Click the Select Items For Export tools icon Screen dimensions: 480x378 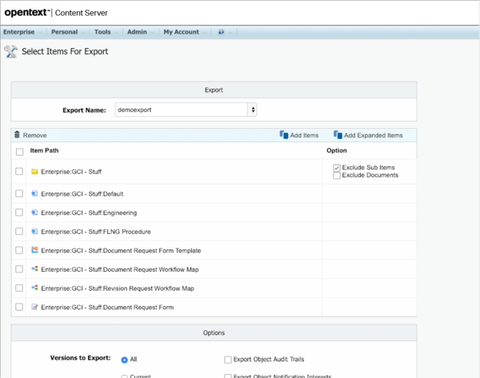pyautogui.click(x=11, y=51)
